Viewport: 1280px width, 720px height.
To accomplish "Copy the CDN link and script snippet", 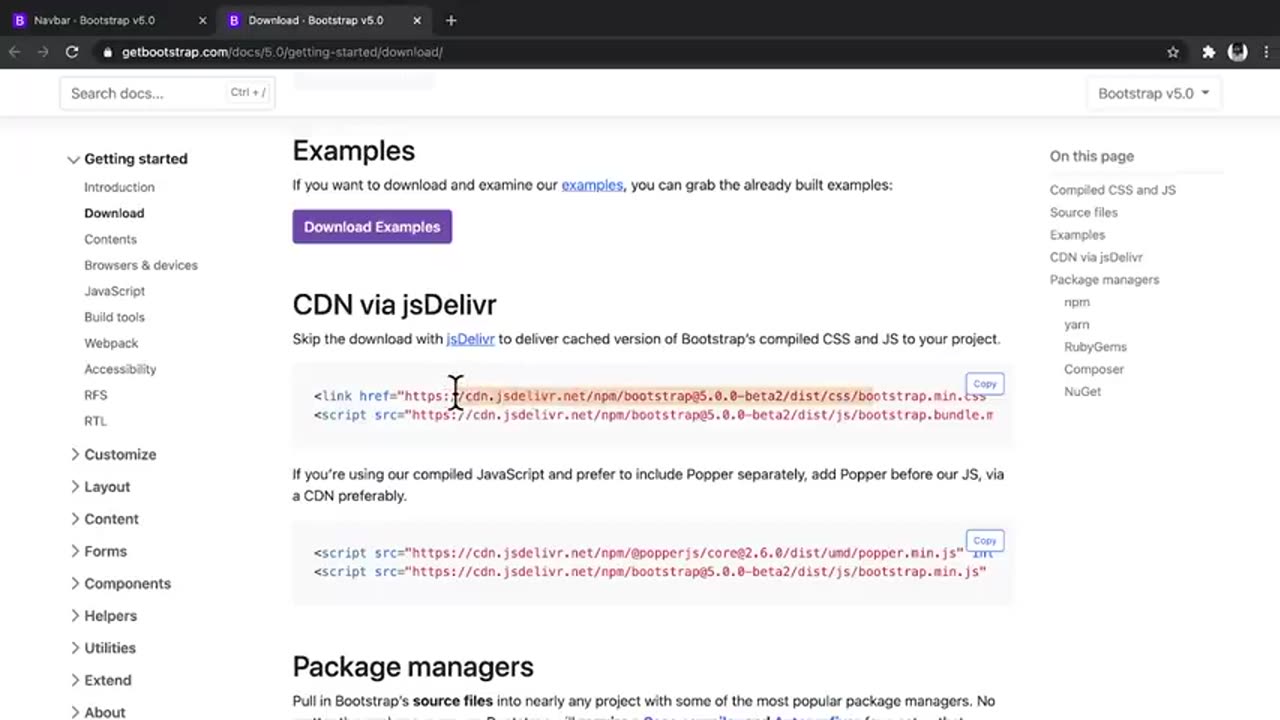I will (985, 384).
